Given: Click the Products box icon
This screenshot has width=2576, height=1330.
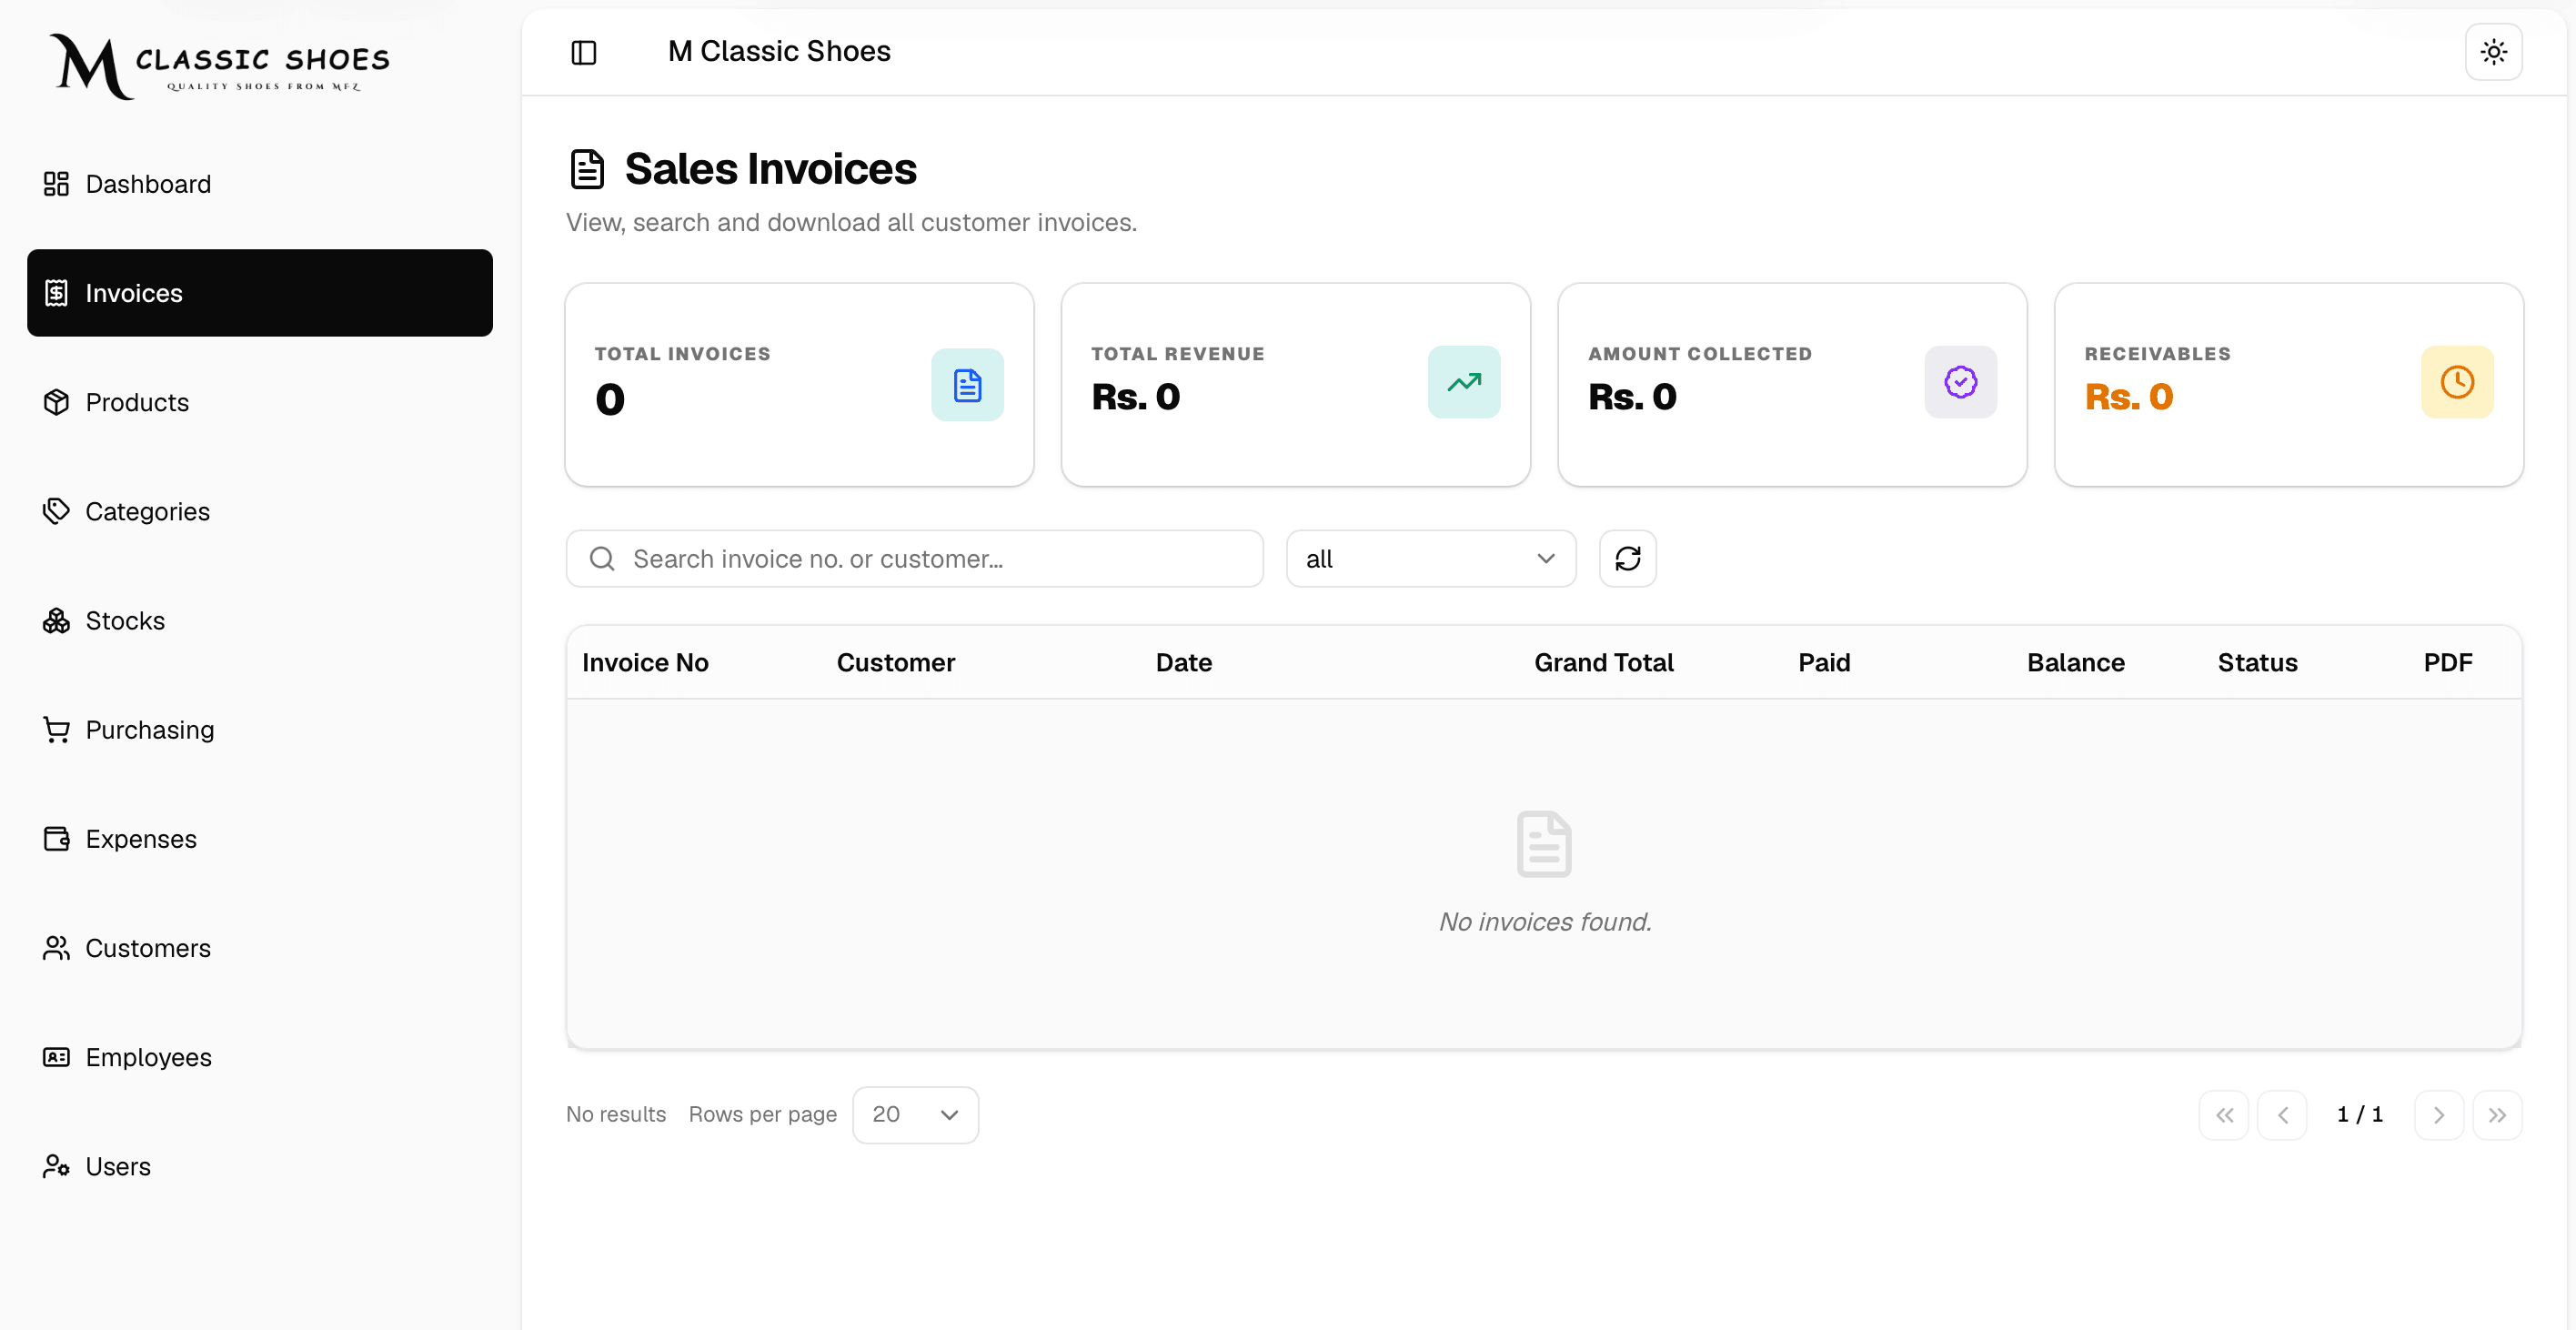Looking at the screenshot, I should (x=56, y=402).
